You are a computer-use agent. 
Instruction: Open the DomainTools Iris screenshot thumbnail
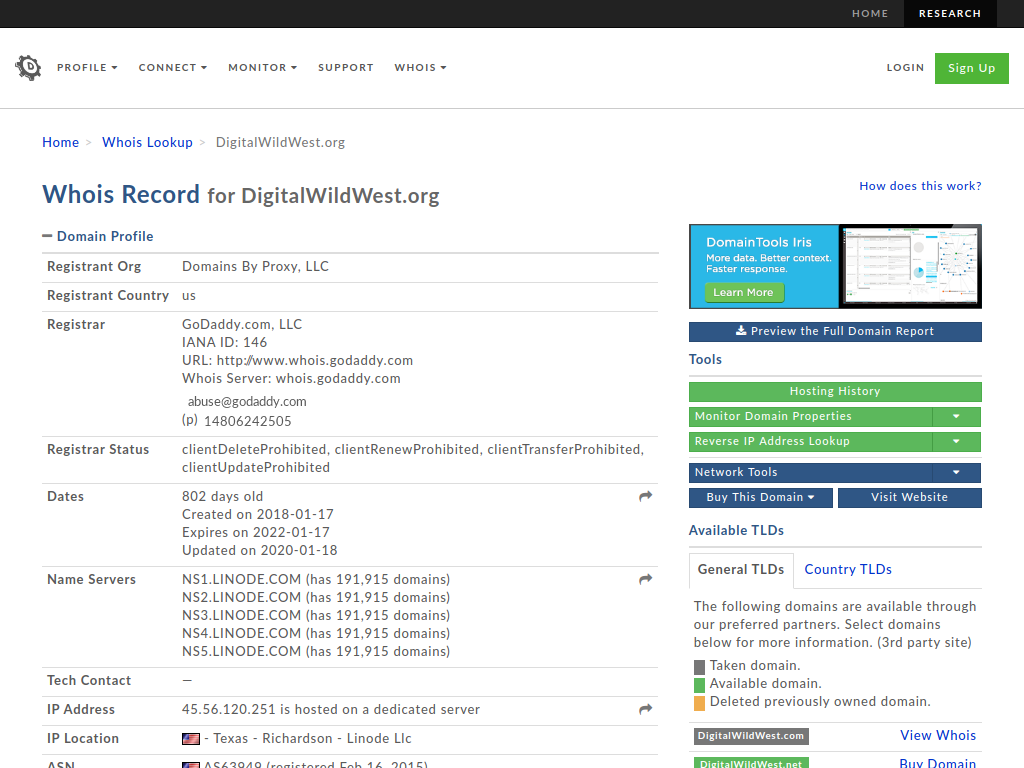click(x=910, y=266)
